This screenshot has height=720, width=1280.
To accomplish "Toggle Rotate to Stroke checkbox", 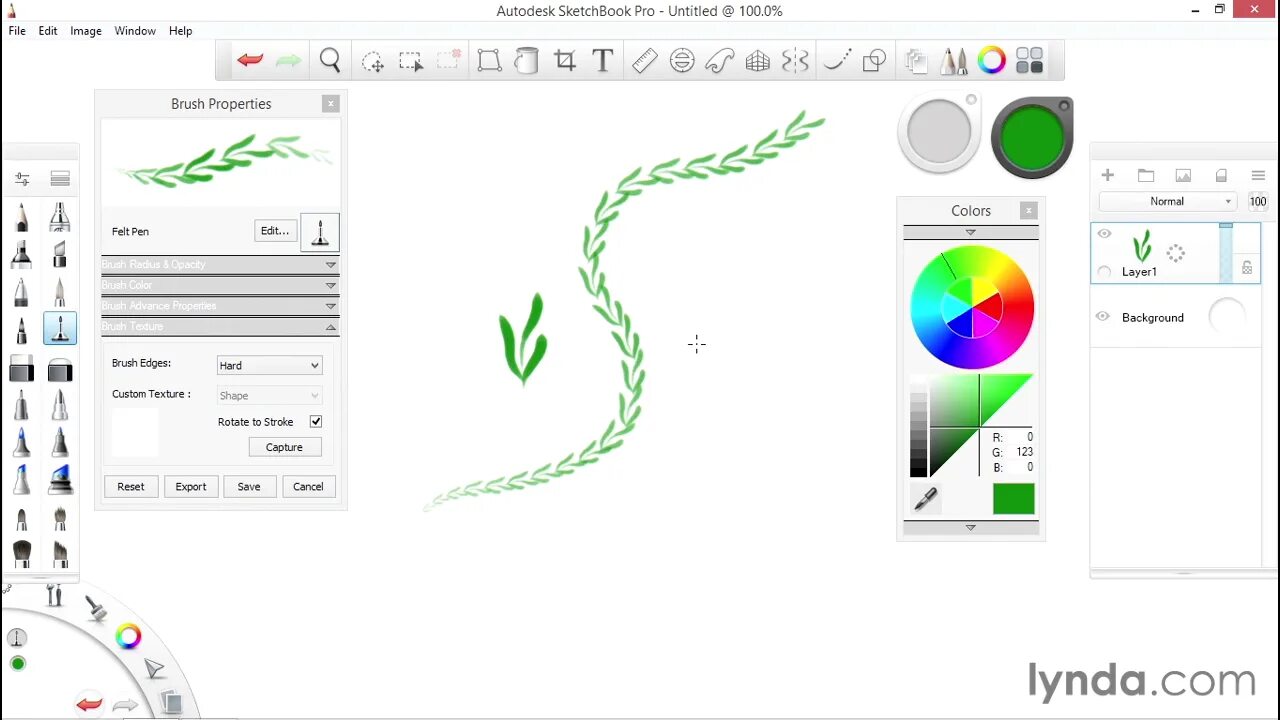I will [316, 422].
